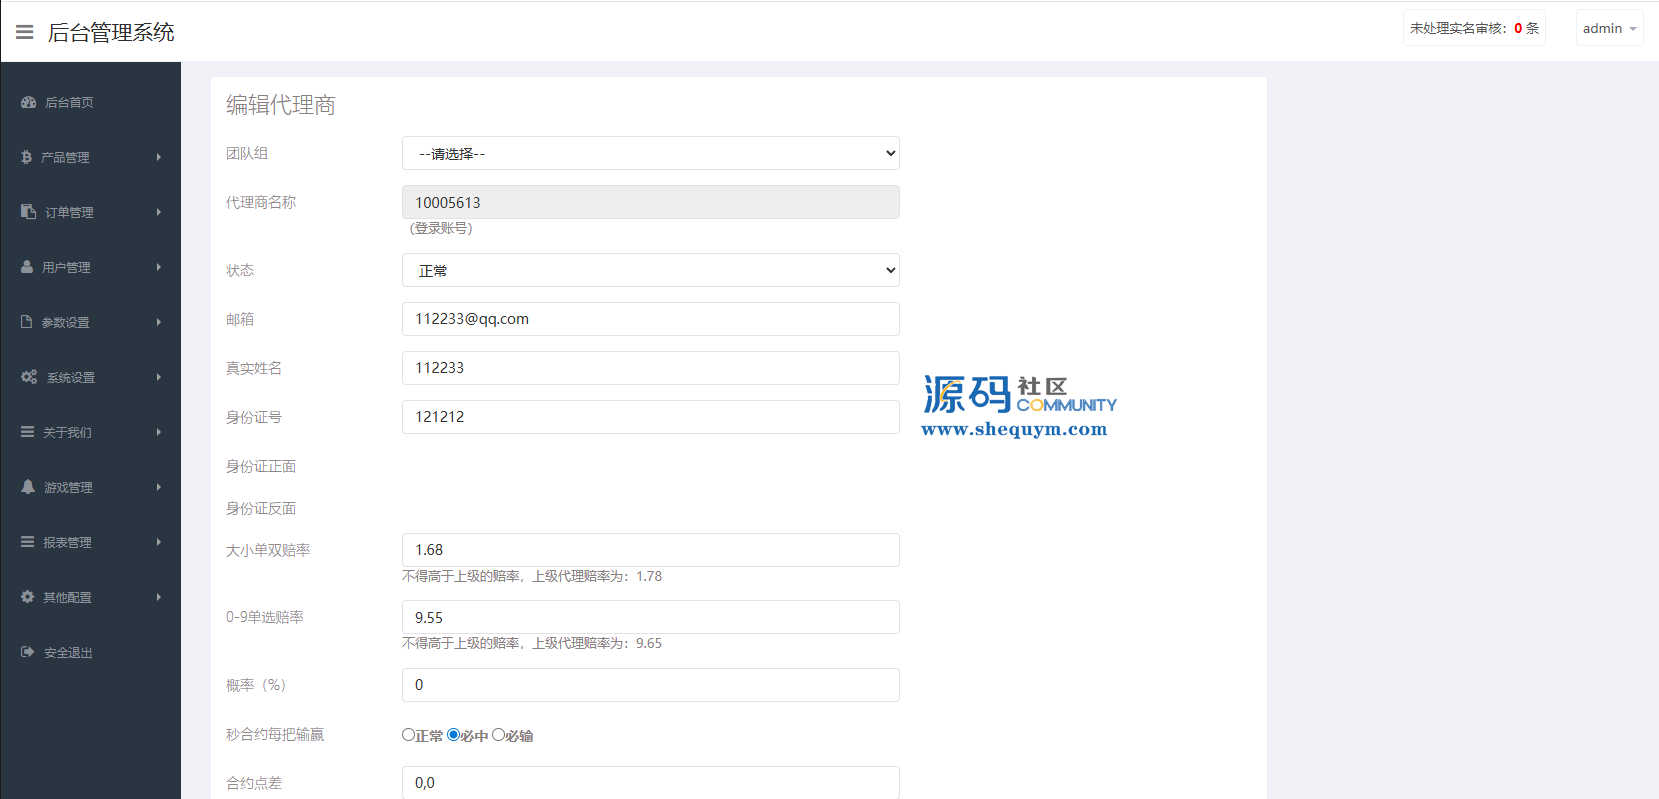This screenshot has height=799, width=1659.
Task: Expand the 参数设置 sidebar menu
Action: click(x=90, y=322)
